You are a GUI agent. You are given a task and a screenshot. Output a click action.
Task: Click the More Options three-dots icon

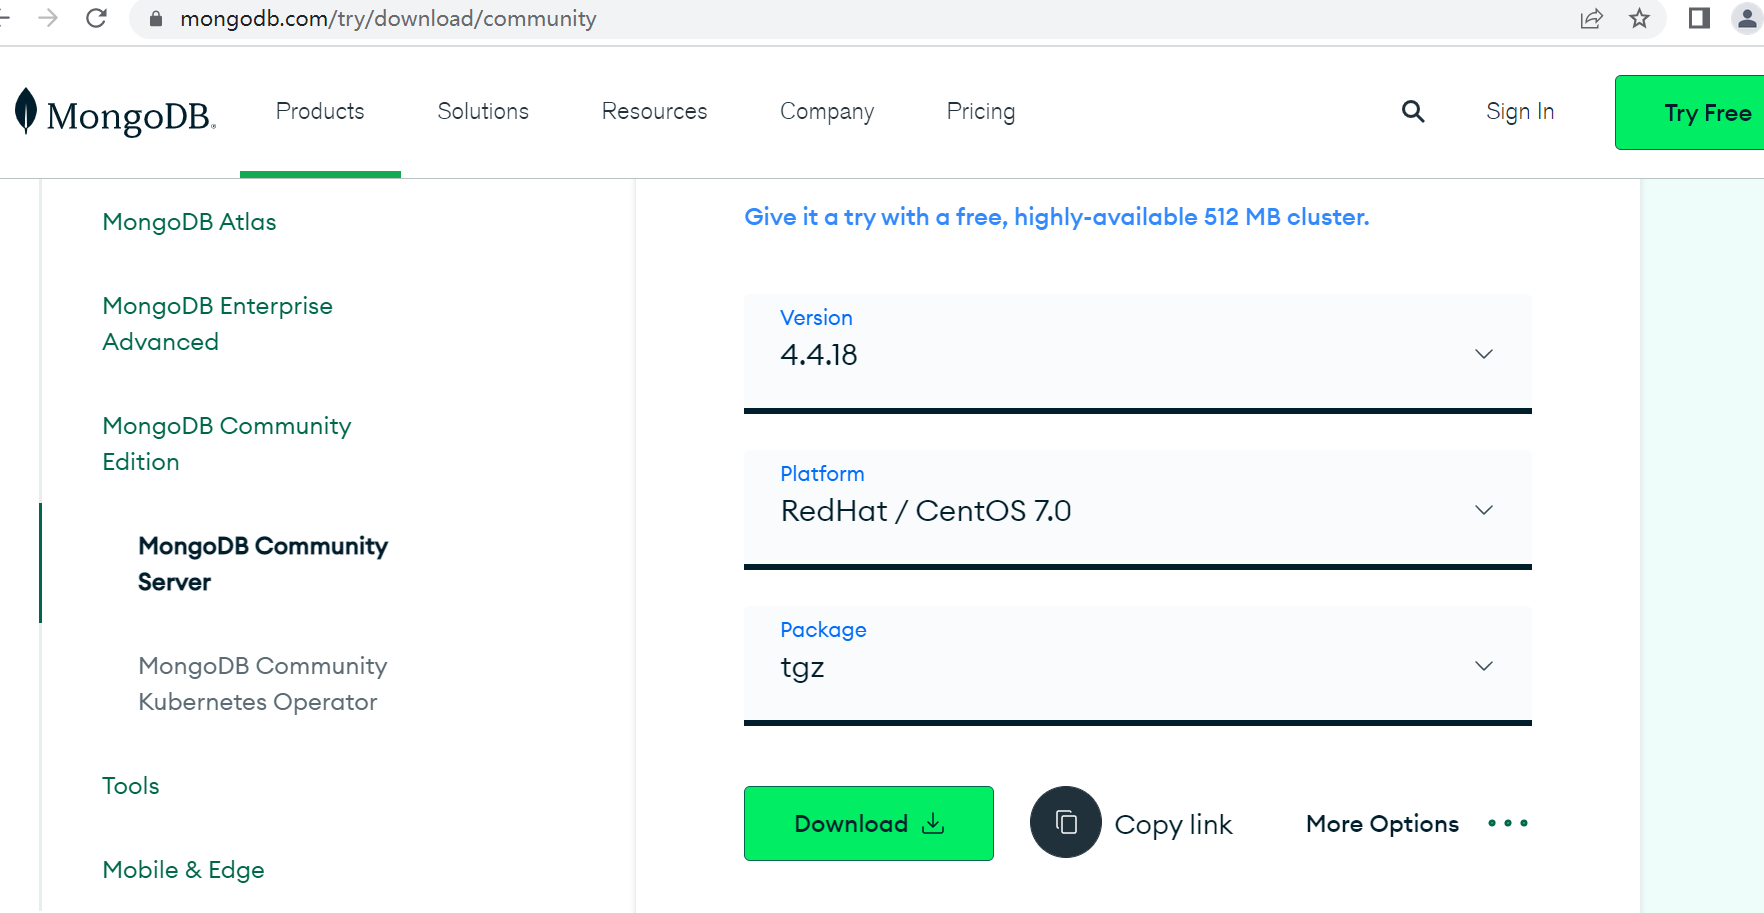(1507, 823)
